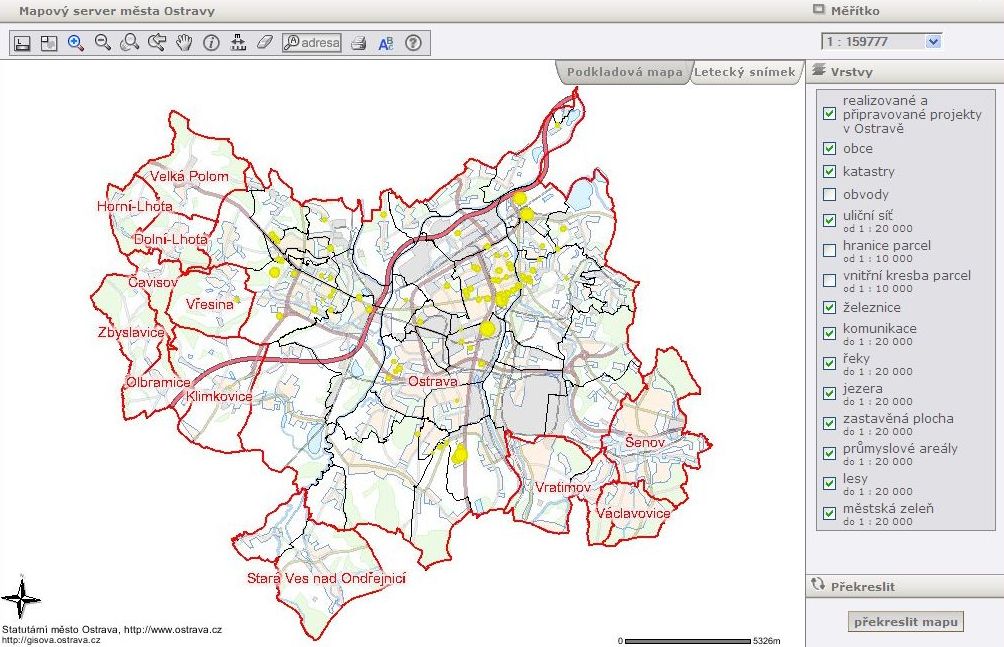Select the distance measurement tool

point(238,42)
